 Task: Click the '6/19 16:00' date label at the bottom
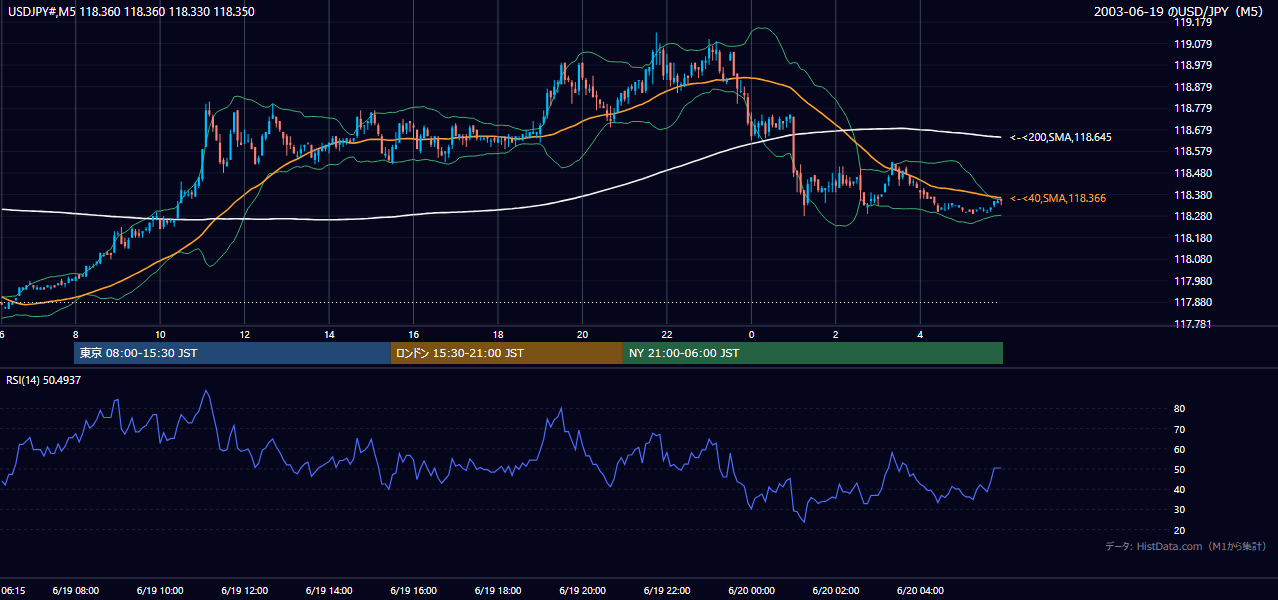point(413,591)
